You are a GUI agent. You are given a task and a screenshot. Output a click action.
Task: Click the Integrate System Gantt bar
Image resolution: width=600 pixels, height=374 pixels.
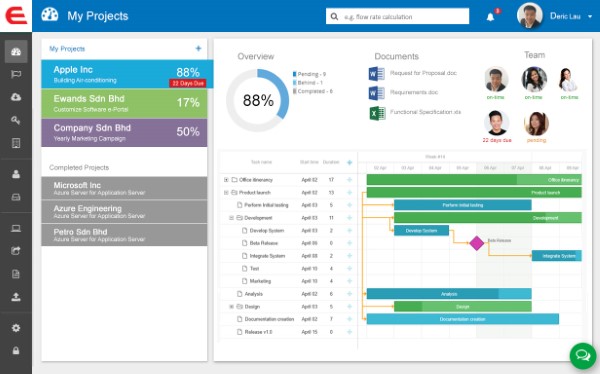[557, 256]
